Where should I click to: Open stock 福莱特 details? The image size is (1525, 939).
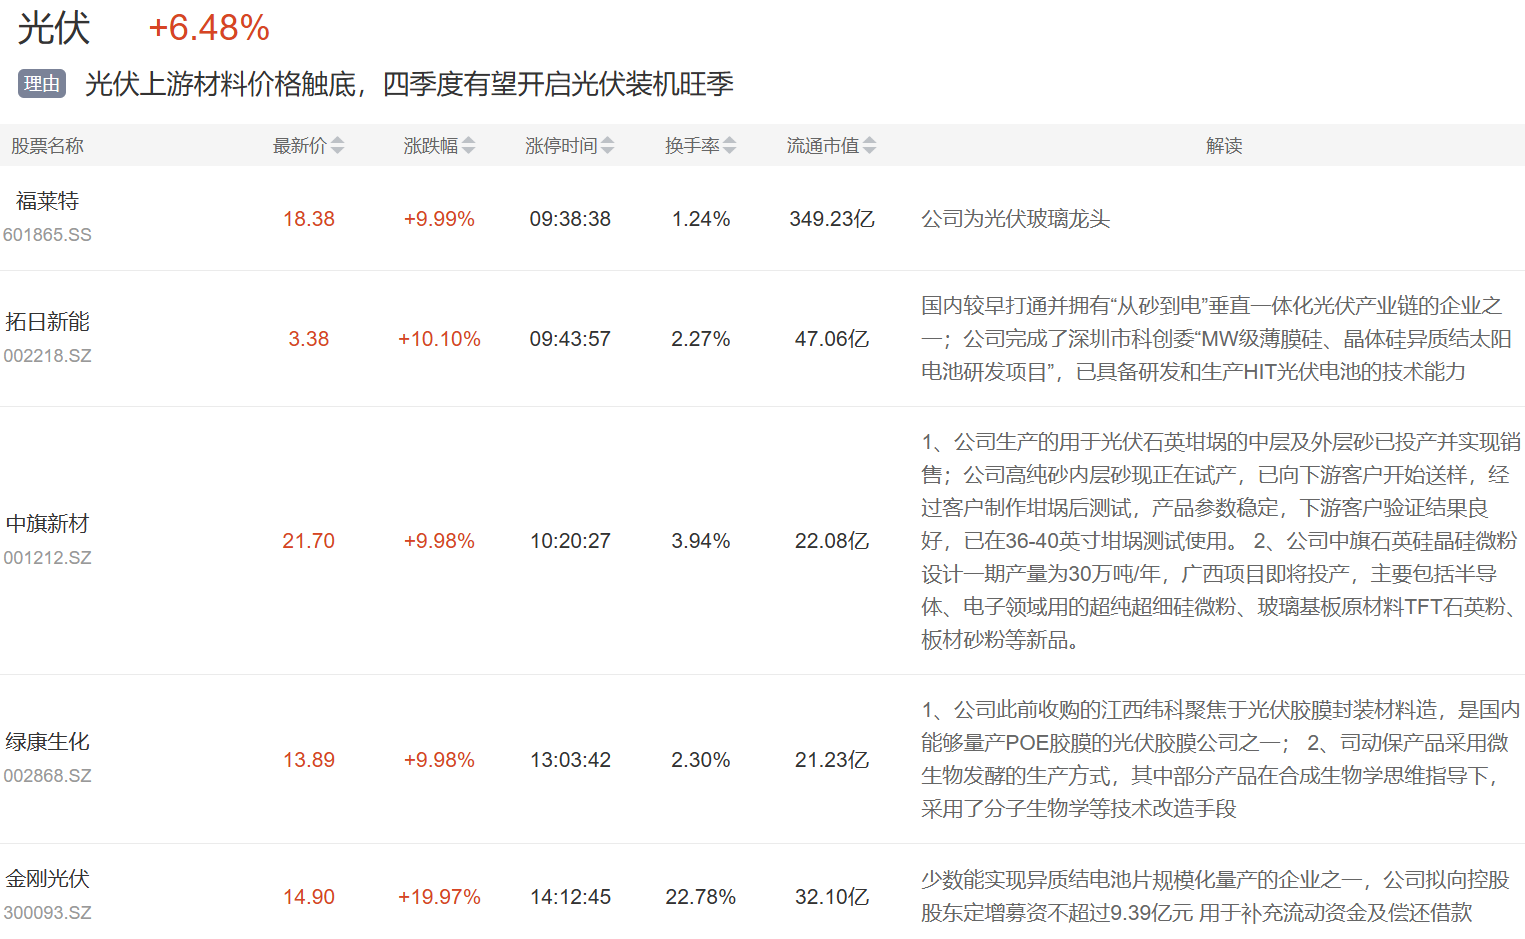click(x=47, y=201)
